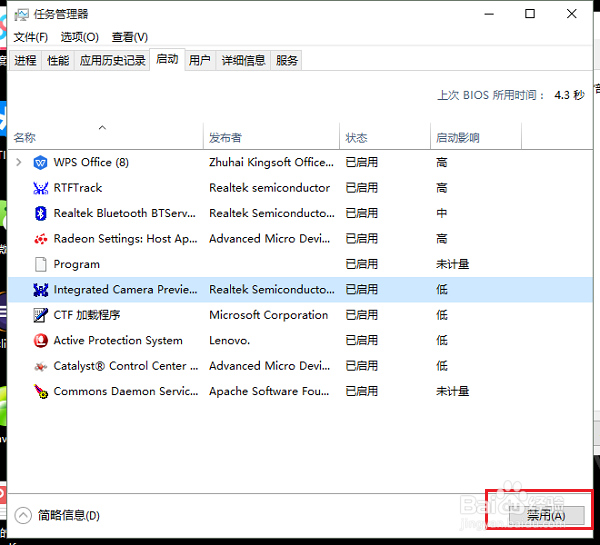Minimize the Task Manager window
Screen dimensions: 600x545
(489, 14)
